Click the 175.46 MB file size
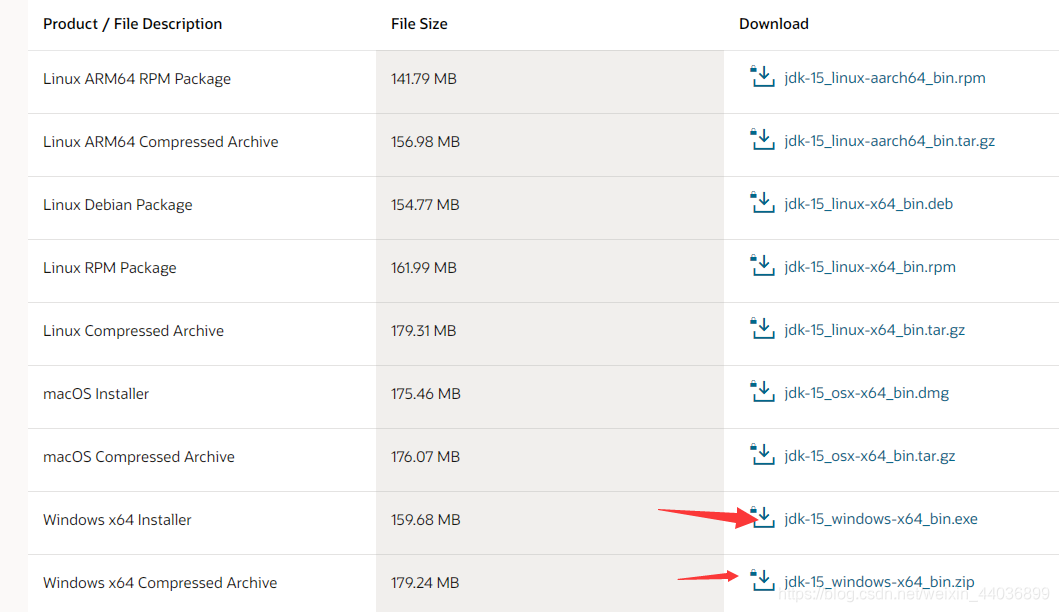 point(425,394)
